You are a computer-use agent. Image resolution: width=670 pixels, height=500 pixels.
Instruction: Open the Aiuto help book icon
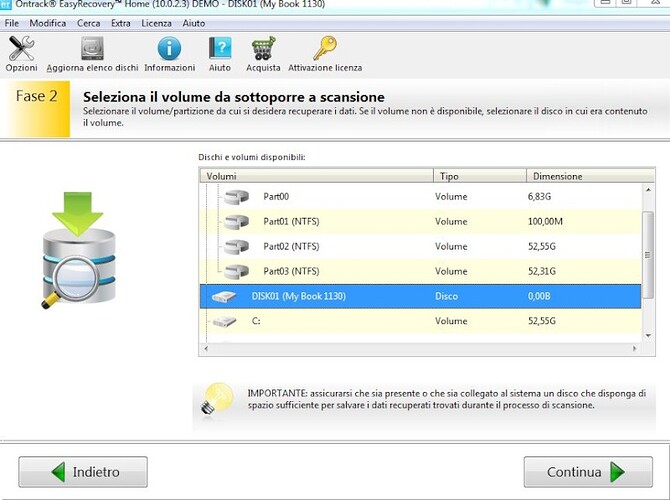[x=220, y=48]
